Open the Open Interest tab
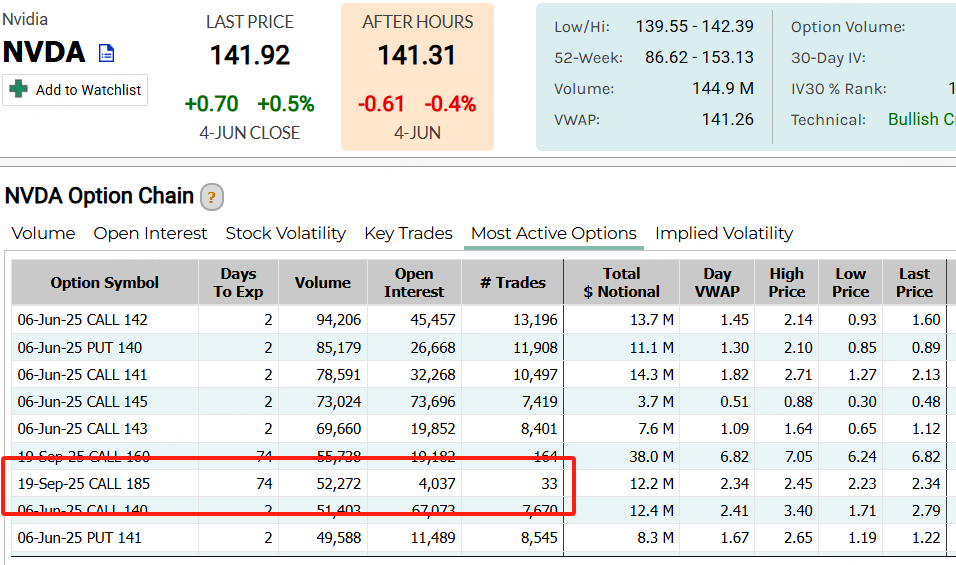Image resolution: width=956 pixels, height=565 pixels. [150, 233]
